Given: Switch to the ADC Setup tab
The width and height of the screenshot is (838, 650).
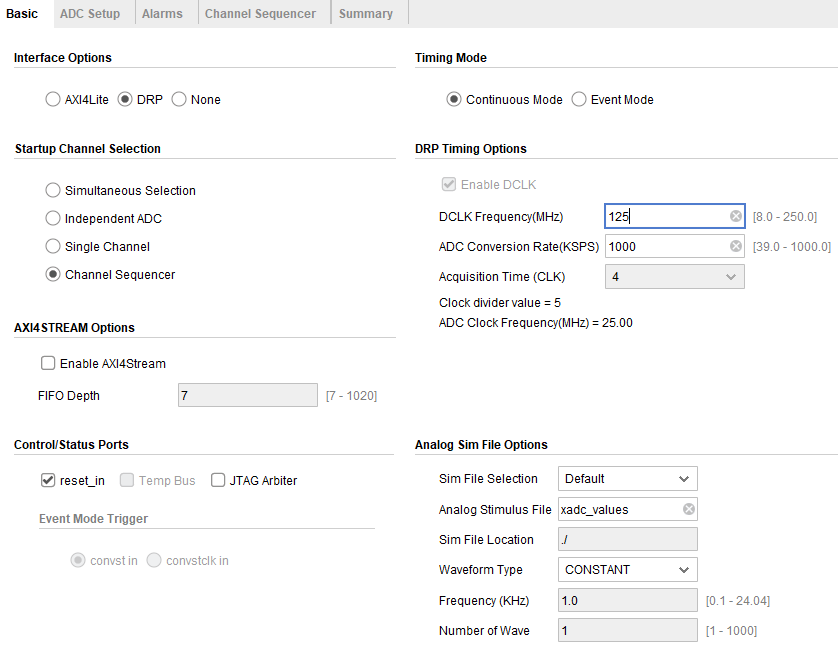Looking at the screenshot, I should click(90, 14).
